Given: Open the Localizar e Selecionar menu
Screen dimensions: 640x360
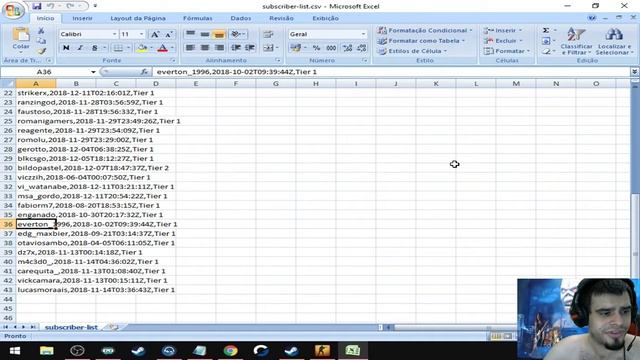Looking at the screenshot, I should point(614,41).
